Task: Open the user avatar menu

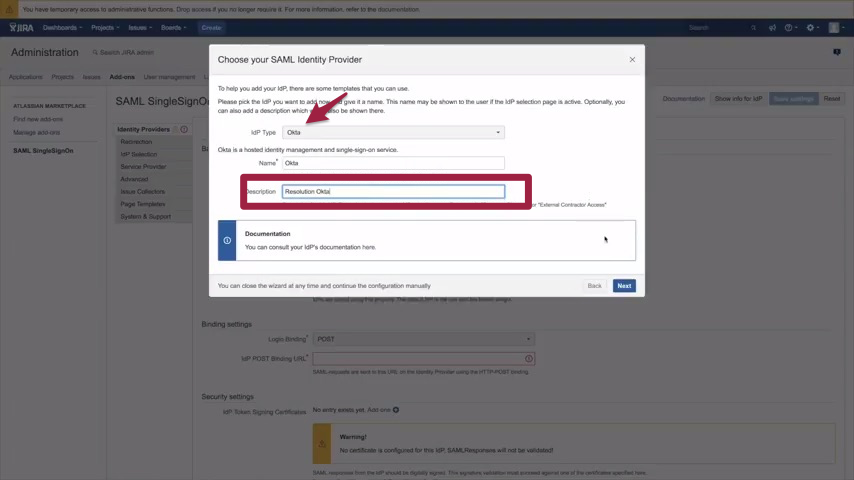Action: 837,28
